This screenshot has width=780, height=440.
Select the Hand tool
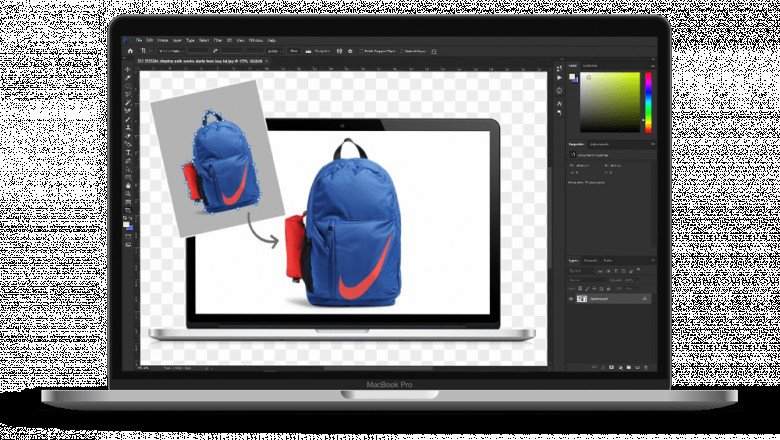pyautogui.click(x=128, y=185)
